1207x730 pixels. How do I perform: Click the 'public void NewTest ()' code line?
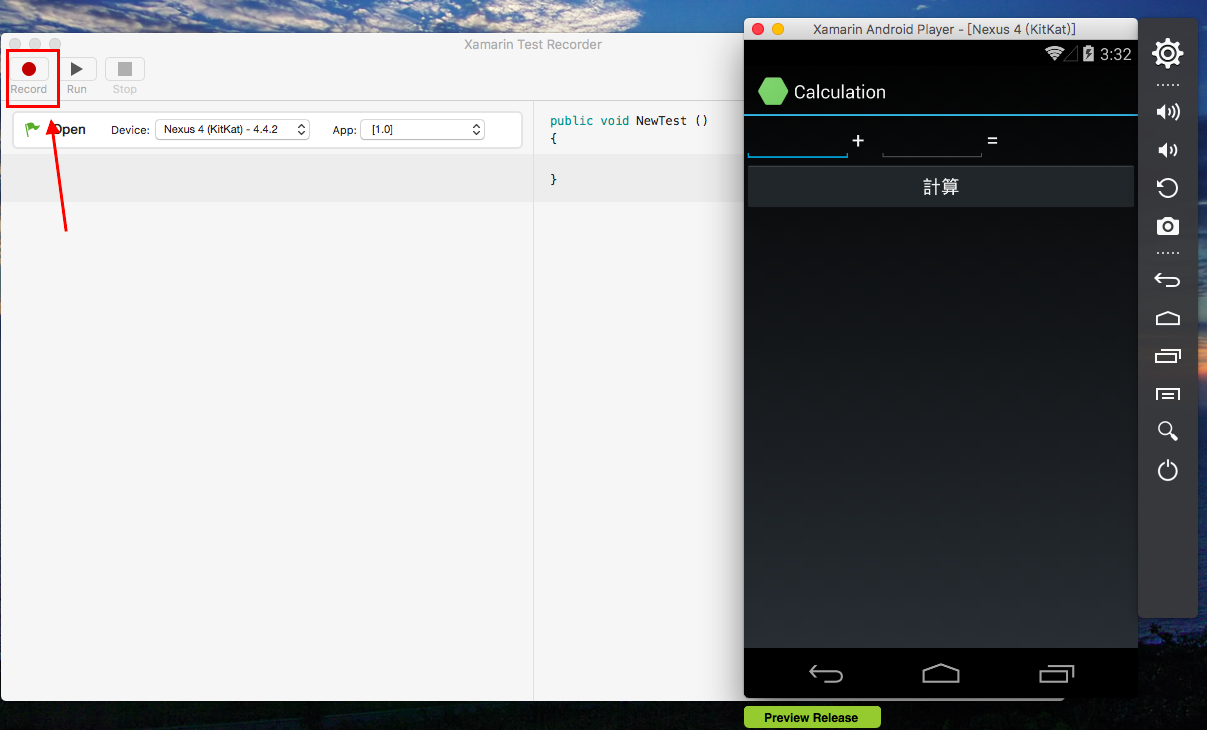(x=629, y=120)
